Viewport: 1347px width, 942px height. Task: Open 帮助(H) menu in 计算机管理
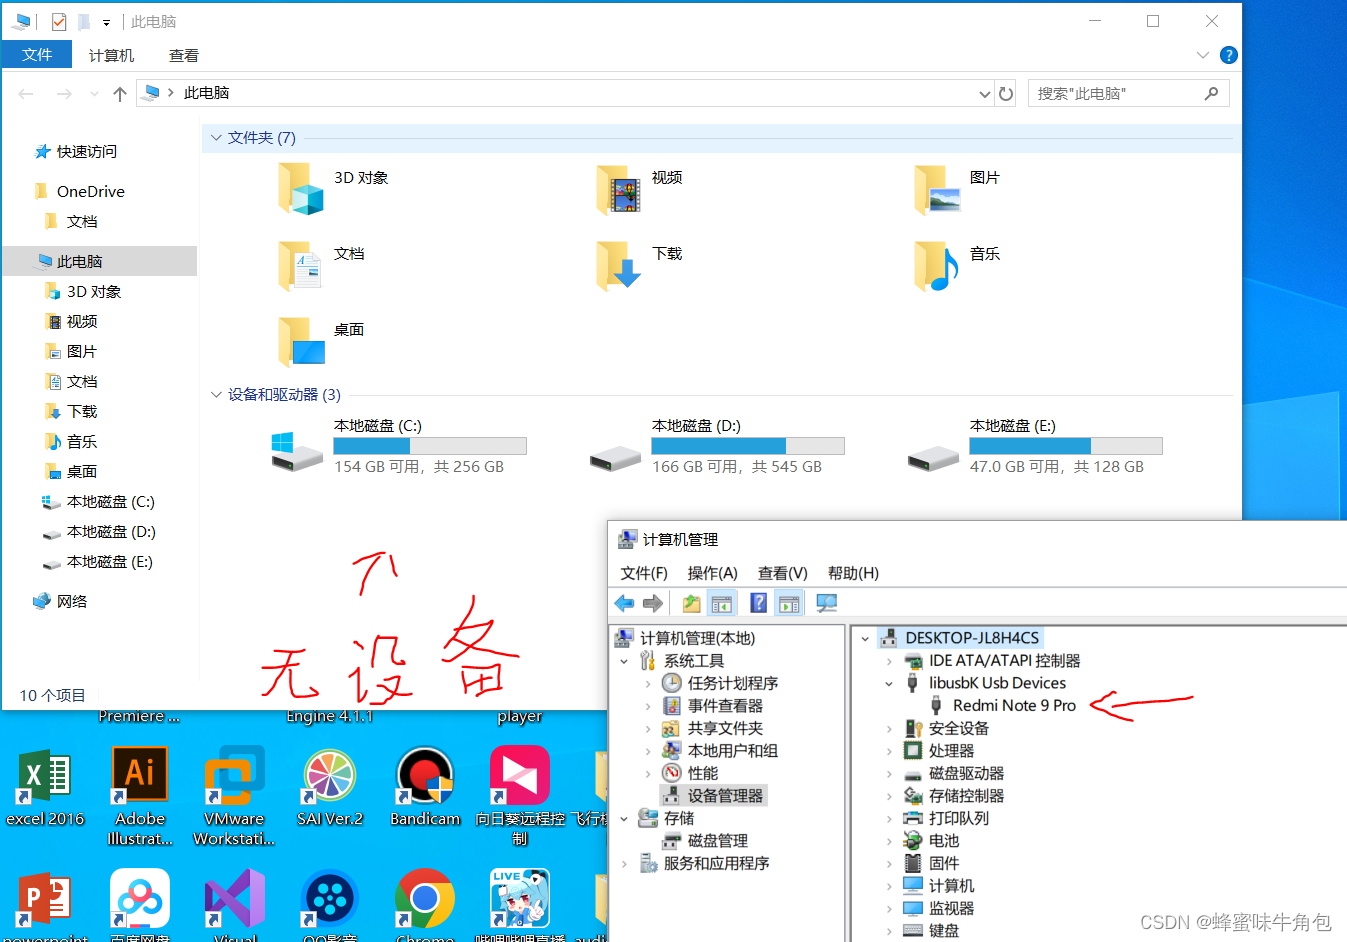[853, 573]
